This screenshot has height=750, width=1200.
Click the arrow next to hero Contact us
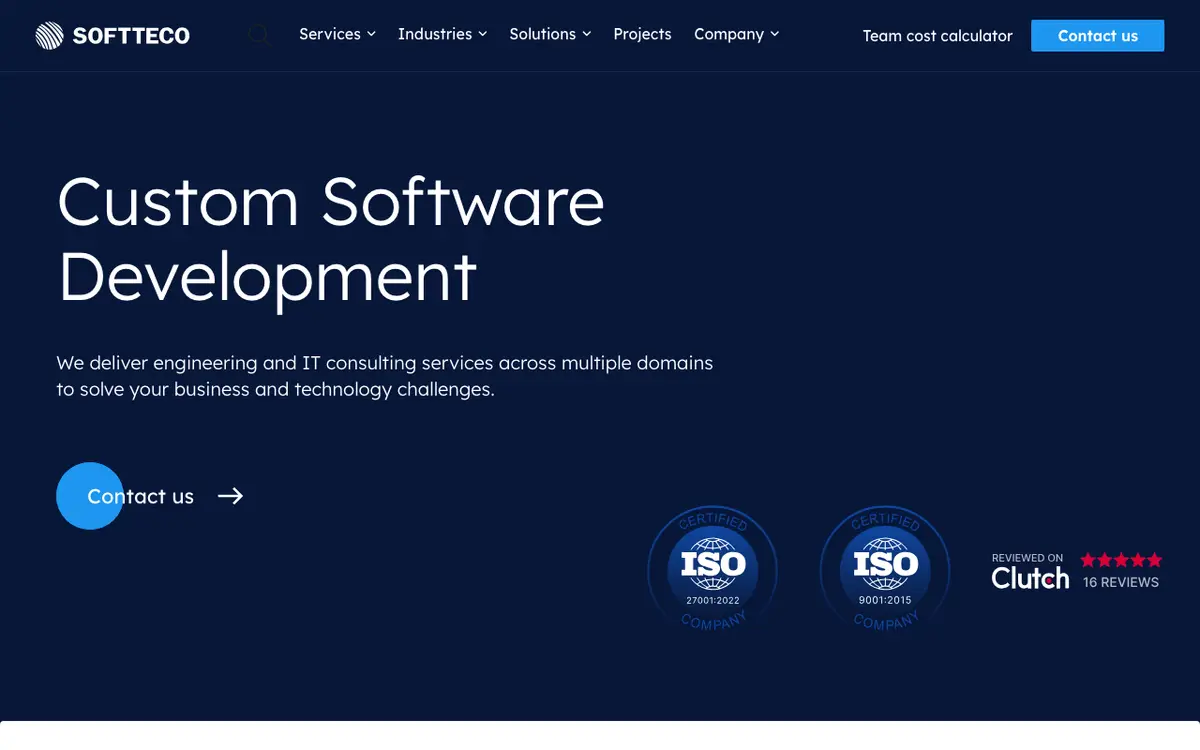(231, 496)
